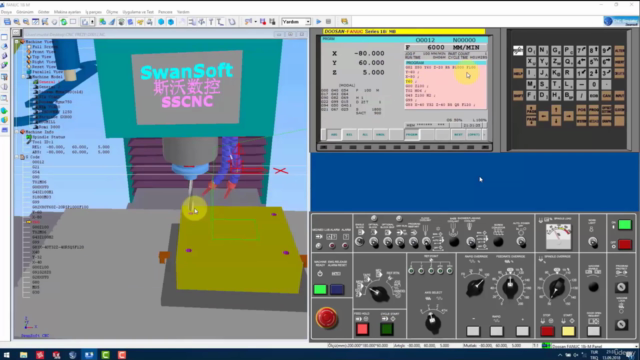Select Top View in the machine tree
This screenshot has width=640, height=360.
[41, 57]
